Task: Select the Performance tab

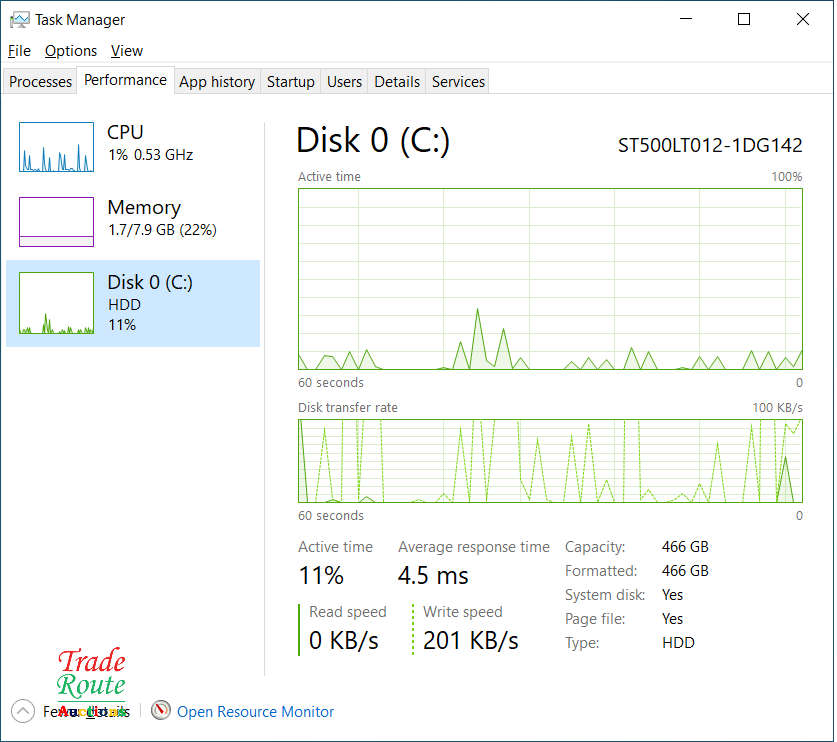Action: 125,80
